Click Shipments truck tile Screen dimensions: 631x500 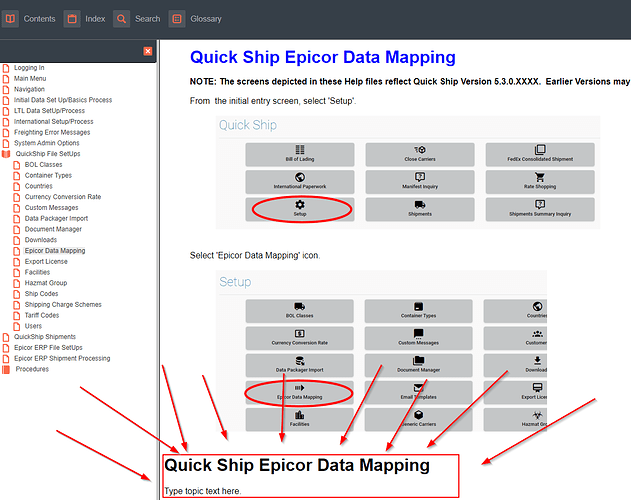coord(420,209)
